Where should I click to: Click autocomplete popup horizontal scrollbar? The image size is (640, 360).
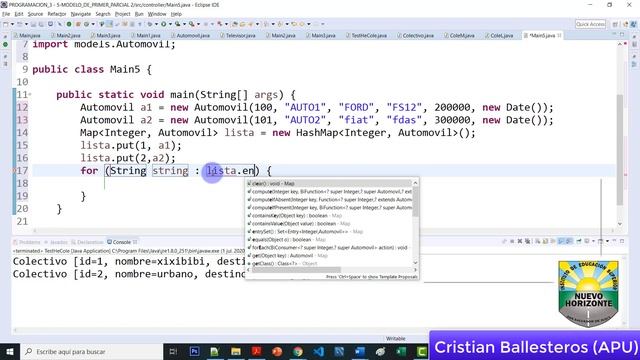(296, 270)
